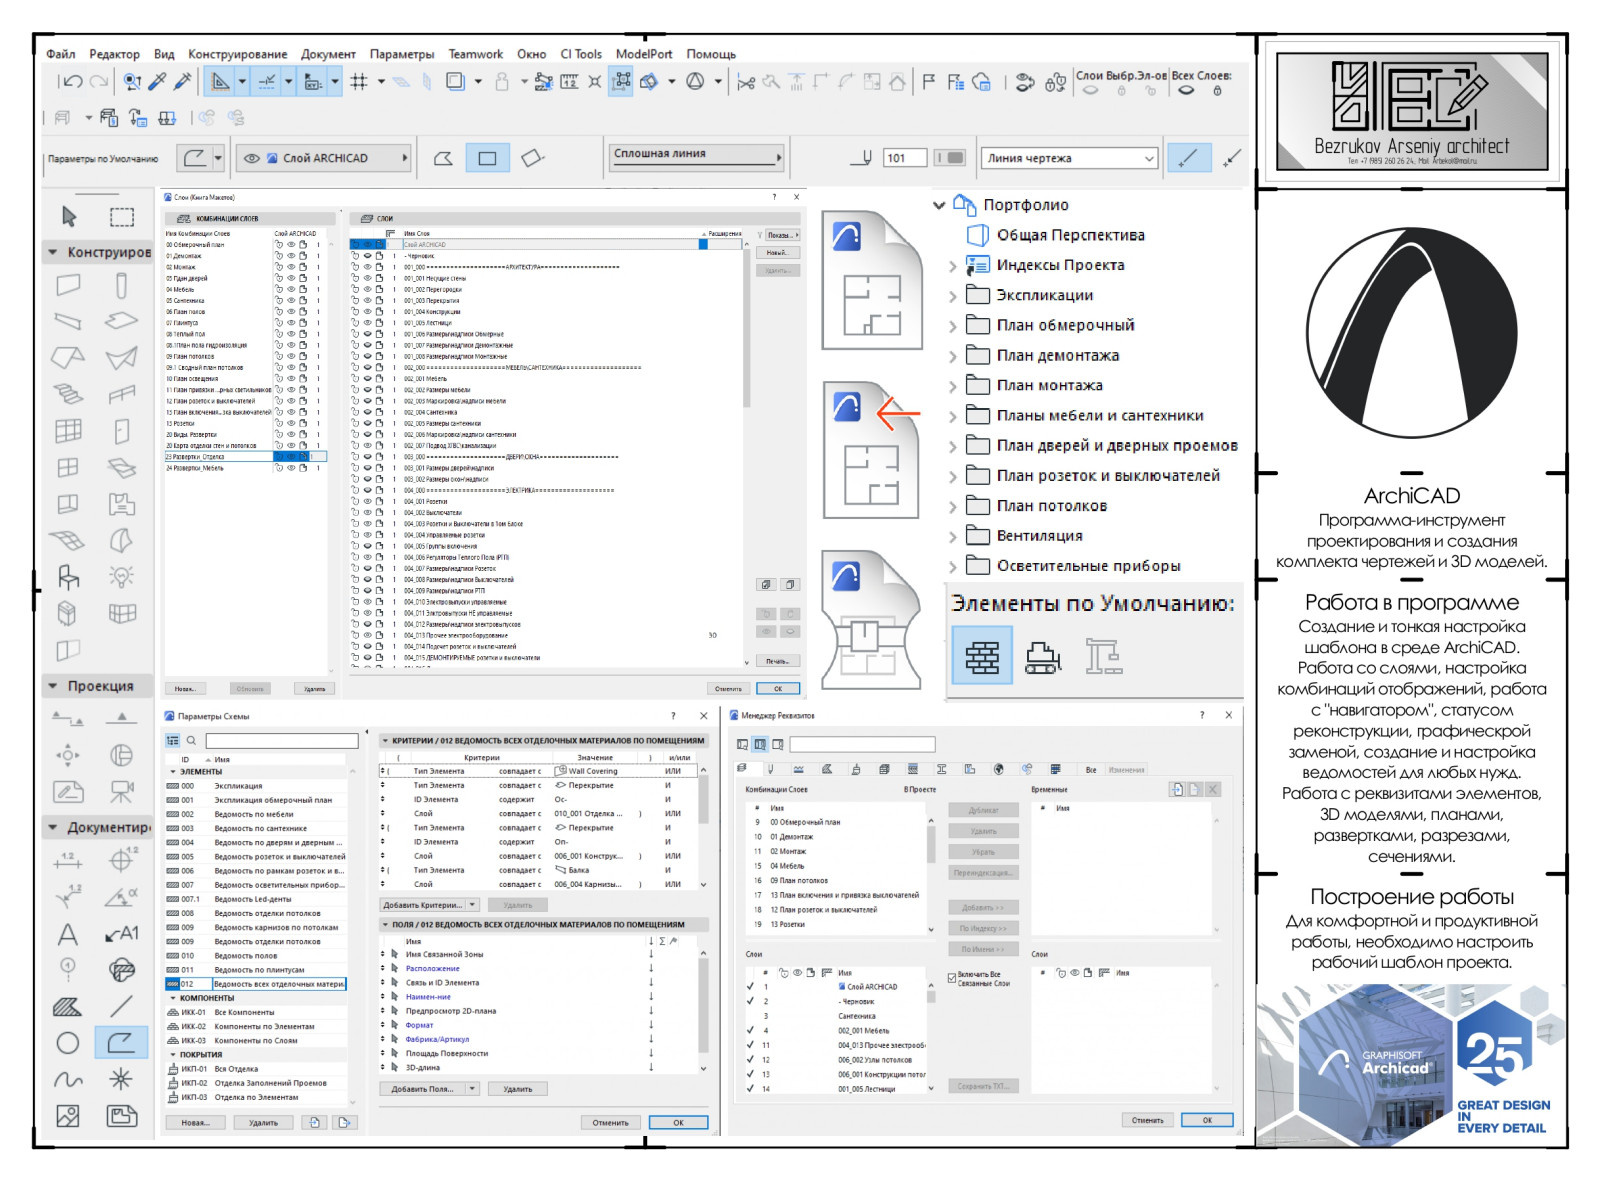
Task: Expand the Экспликации folder
Action: 953,296
